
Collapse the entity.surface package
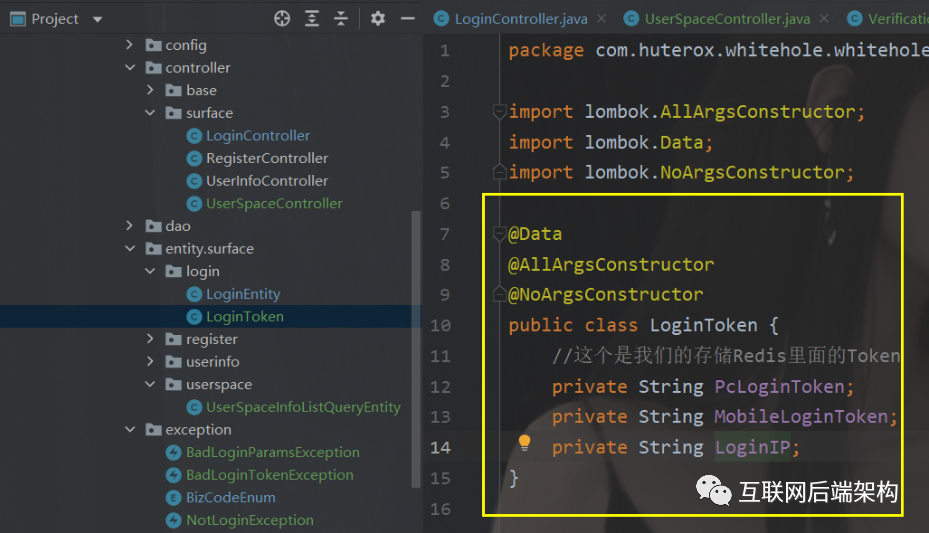(130, 248)
